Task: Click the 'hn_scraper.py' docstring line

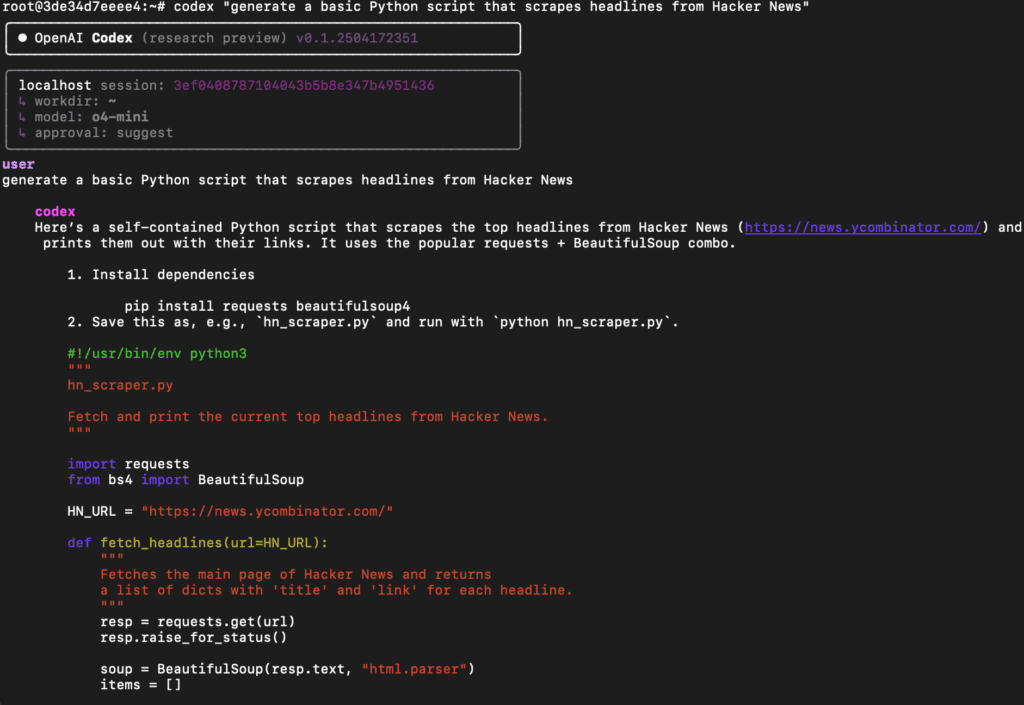Action: pyautogui.click(x=120, y=385)
